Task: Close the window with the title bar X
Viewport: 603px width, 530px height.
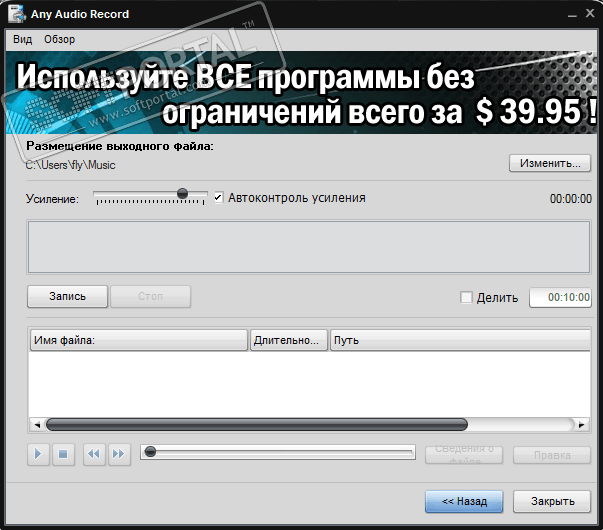Action: click(590, 13)
